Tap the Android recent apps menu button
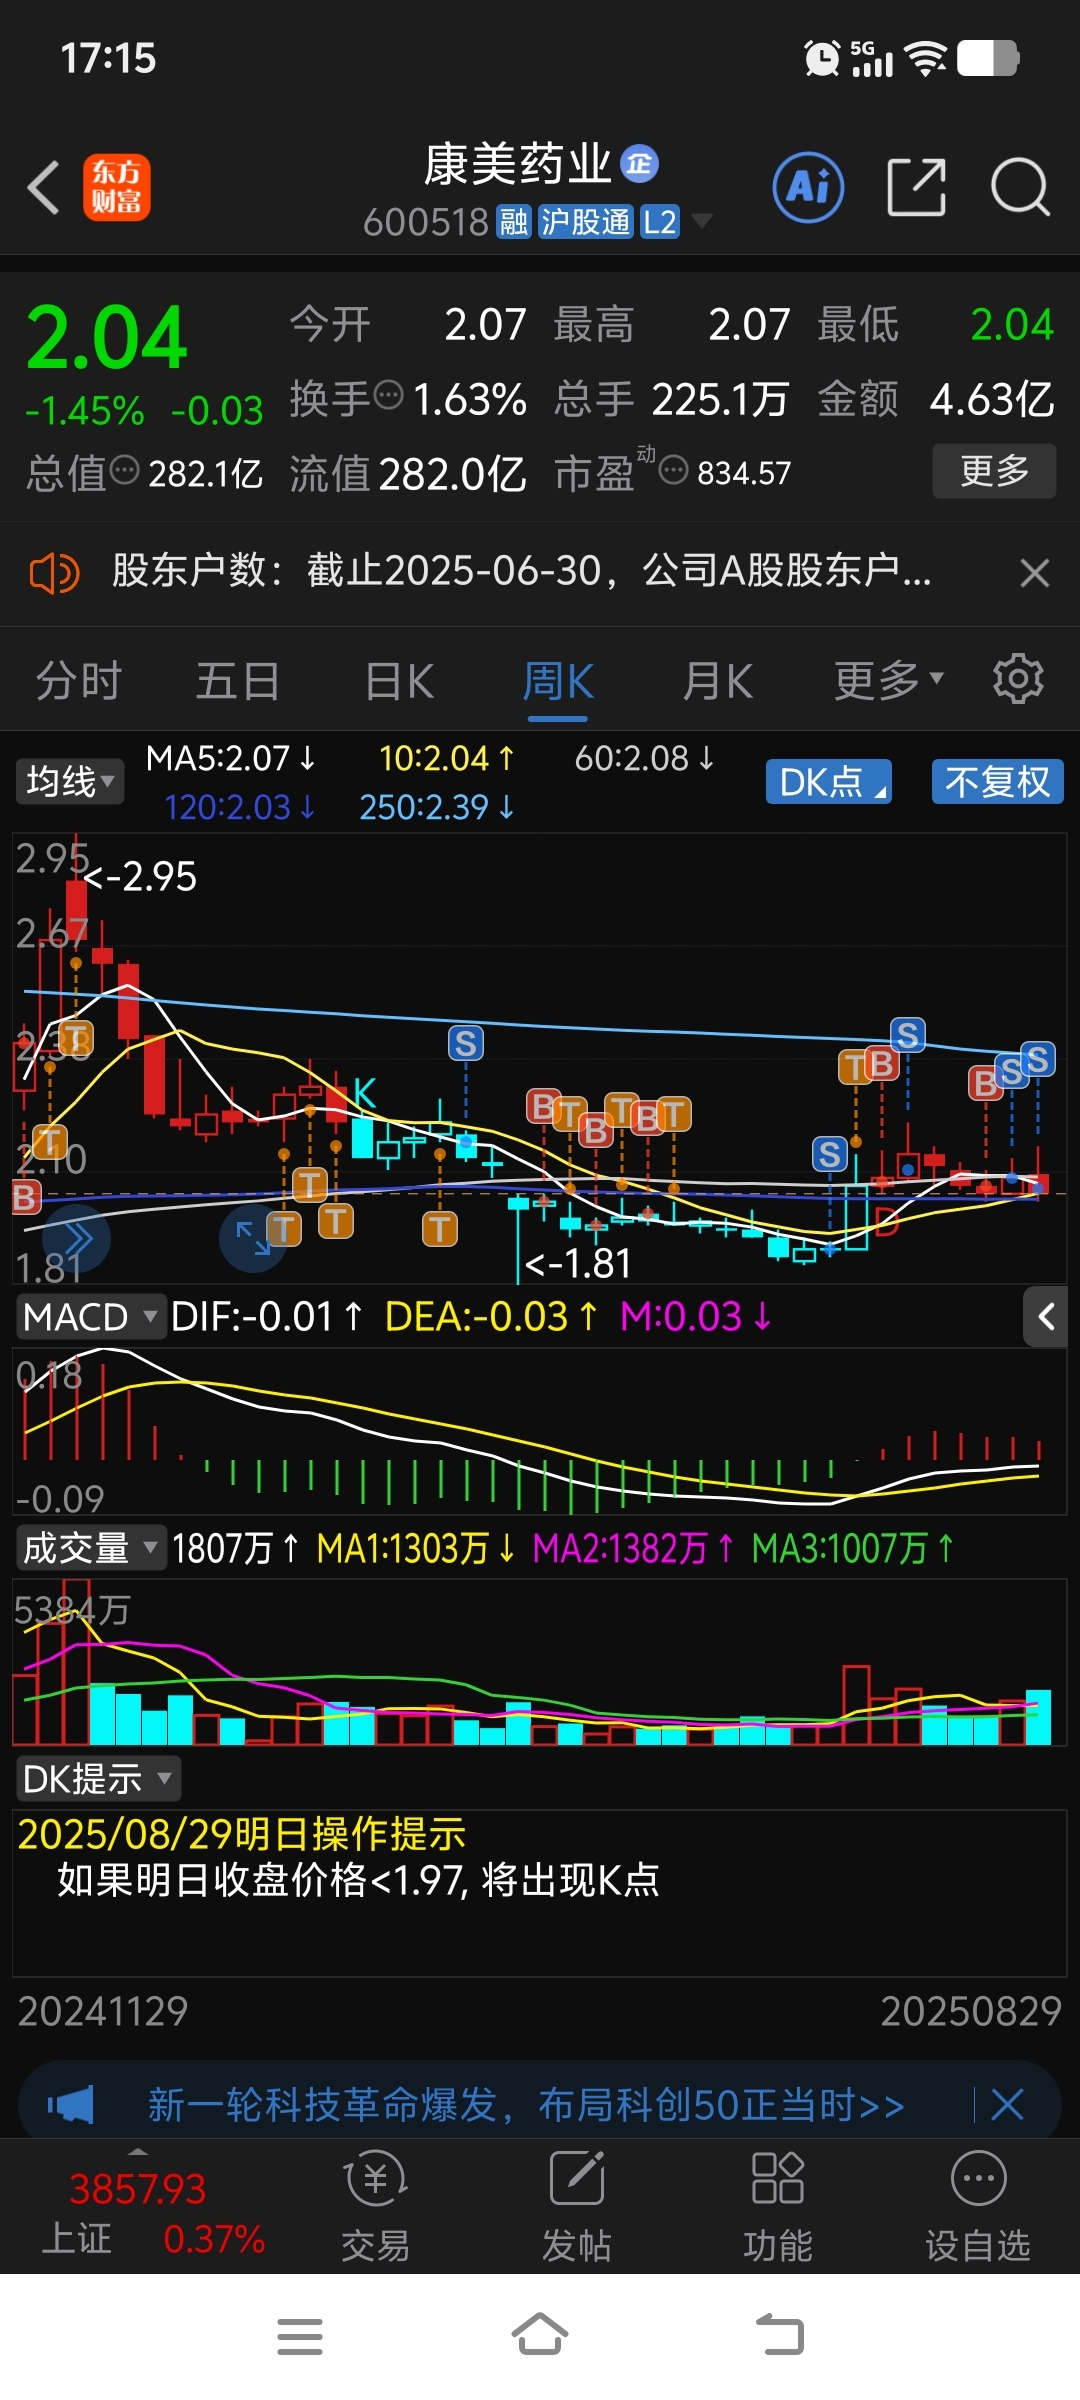Viewport: 1080px width, 2400px height. click(300, 2336)
